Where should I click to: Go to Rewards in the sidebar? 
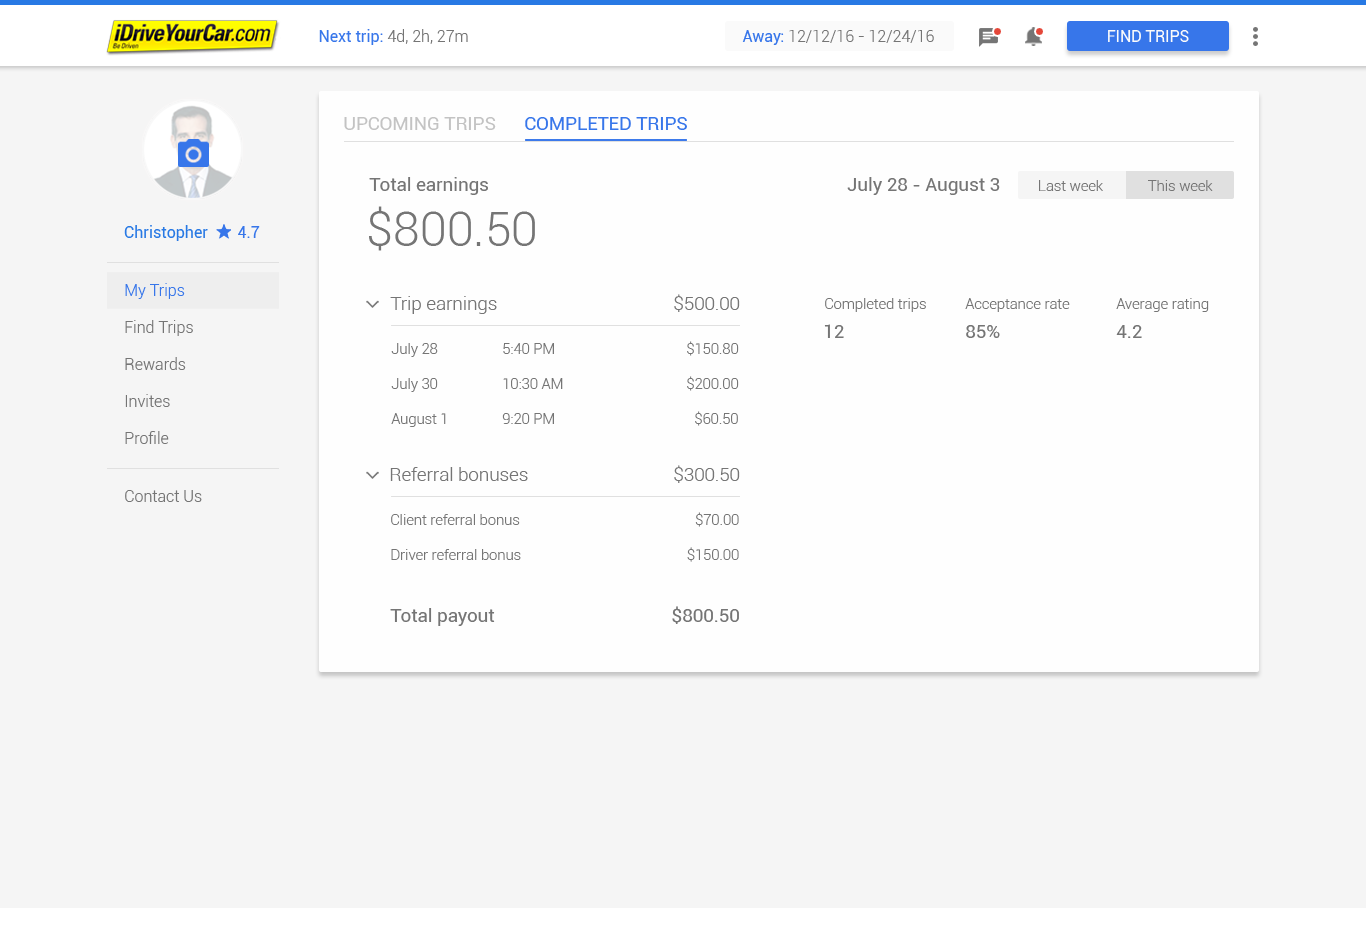coord(155,364)
